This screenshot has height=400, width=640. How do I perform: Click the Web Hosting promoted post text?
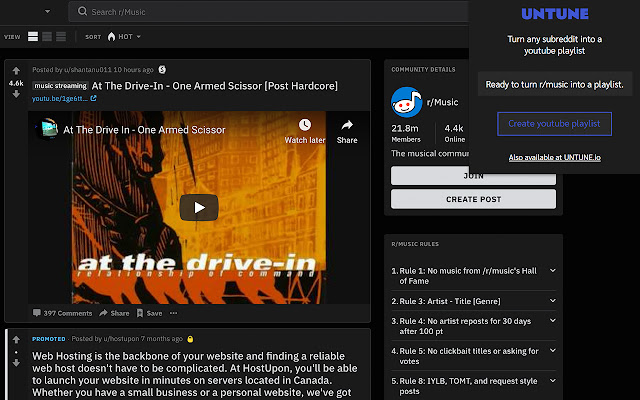tap(195, 374)
